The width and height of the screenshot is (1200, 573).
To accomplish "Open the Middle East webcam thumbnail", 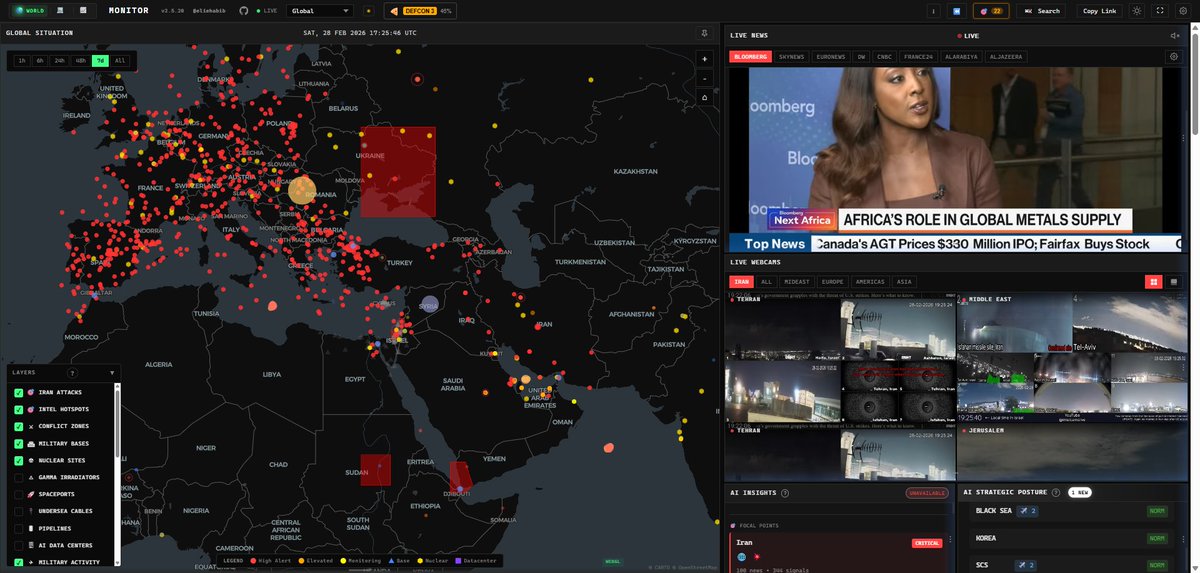I will pyautogui.click(x=1073, y=357).
